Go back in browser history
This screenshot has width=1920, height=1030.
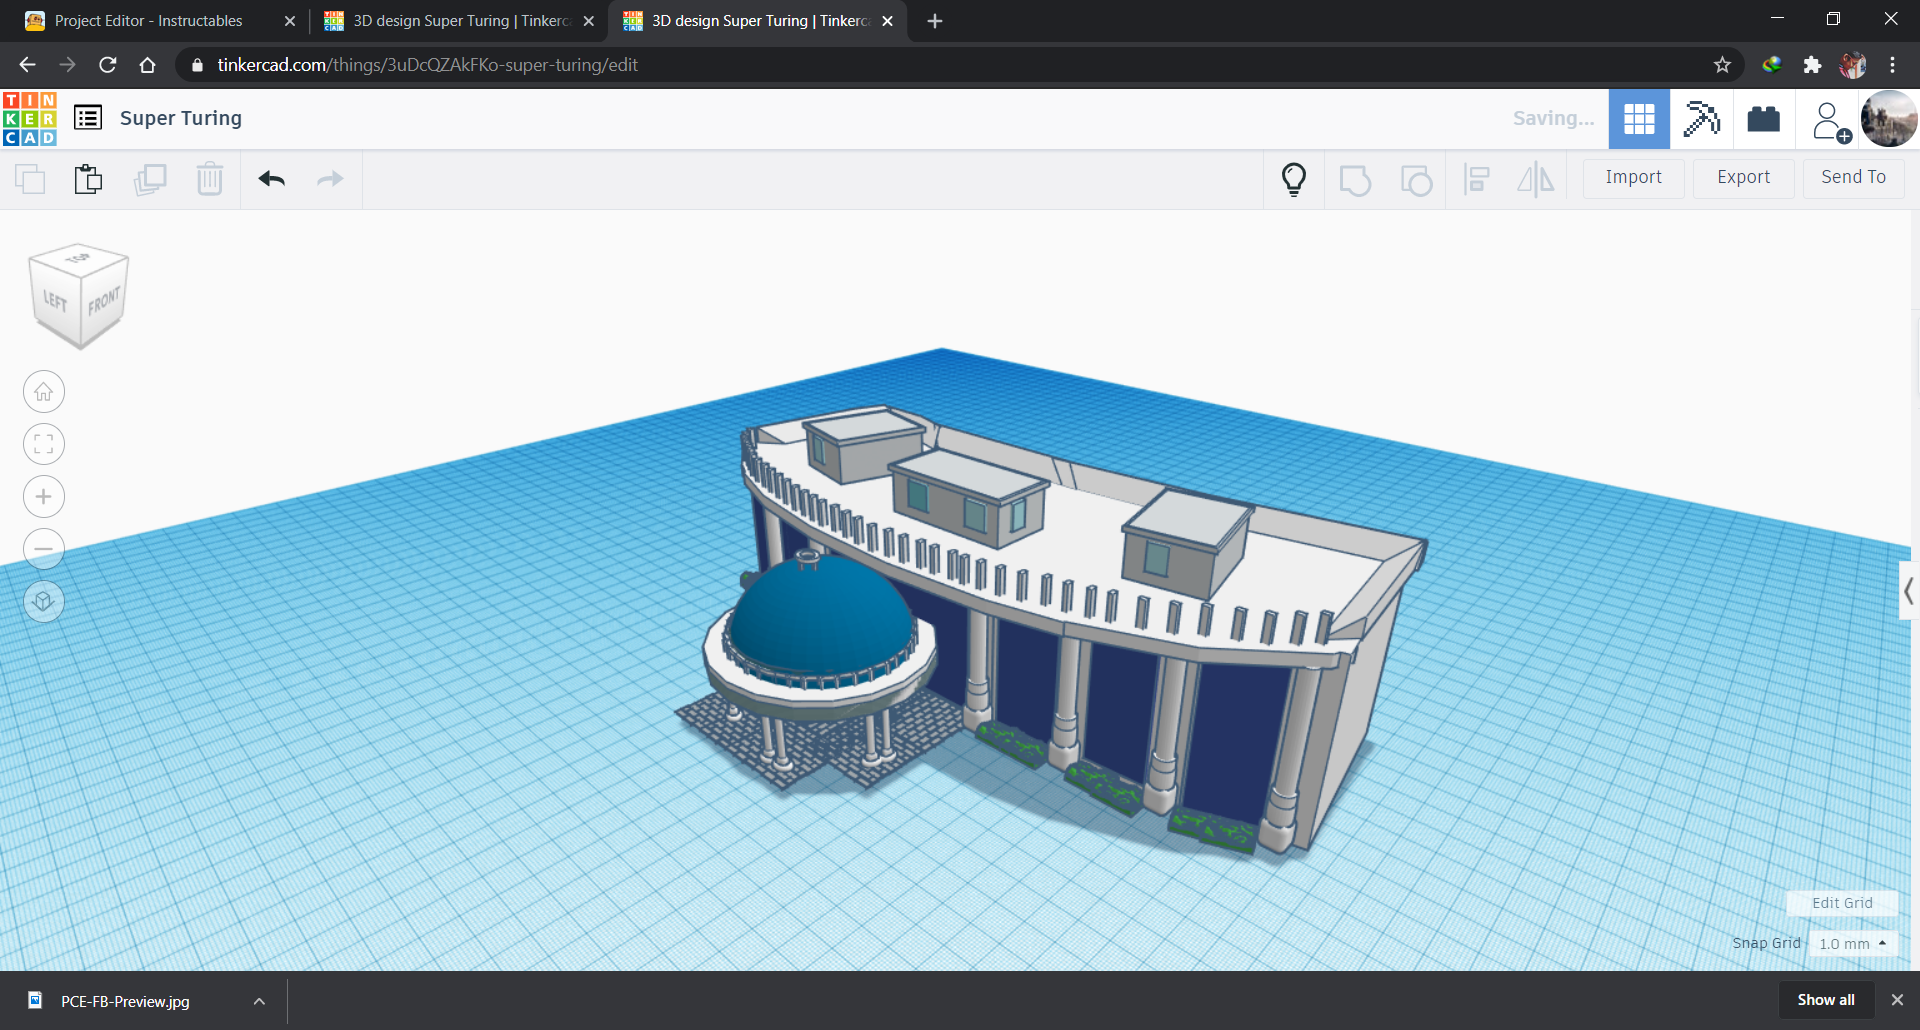[x=27, y=65]
